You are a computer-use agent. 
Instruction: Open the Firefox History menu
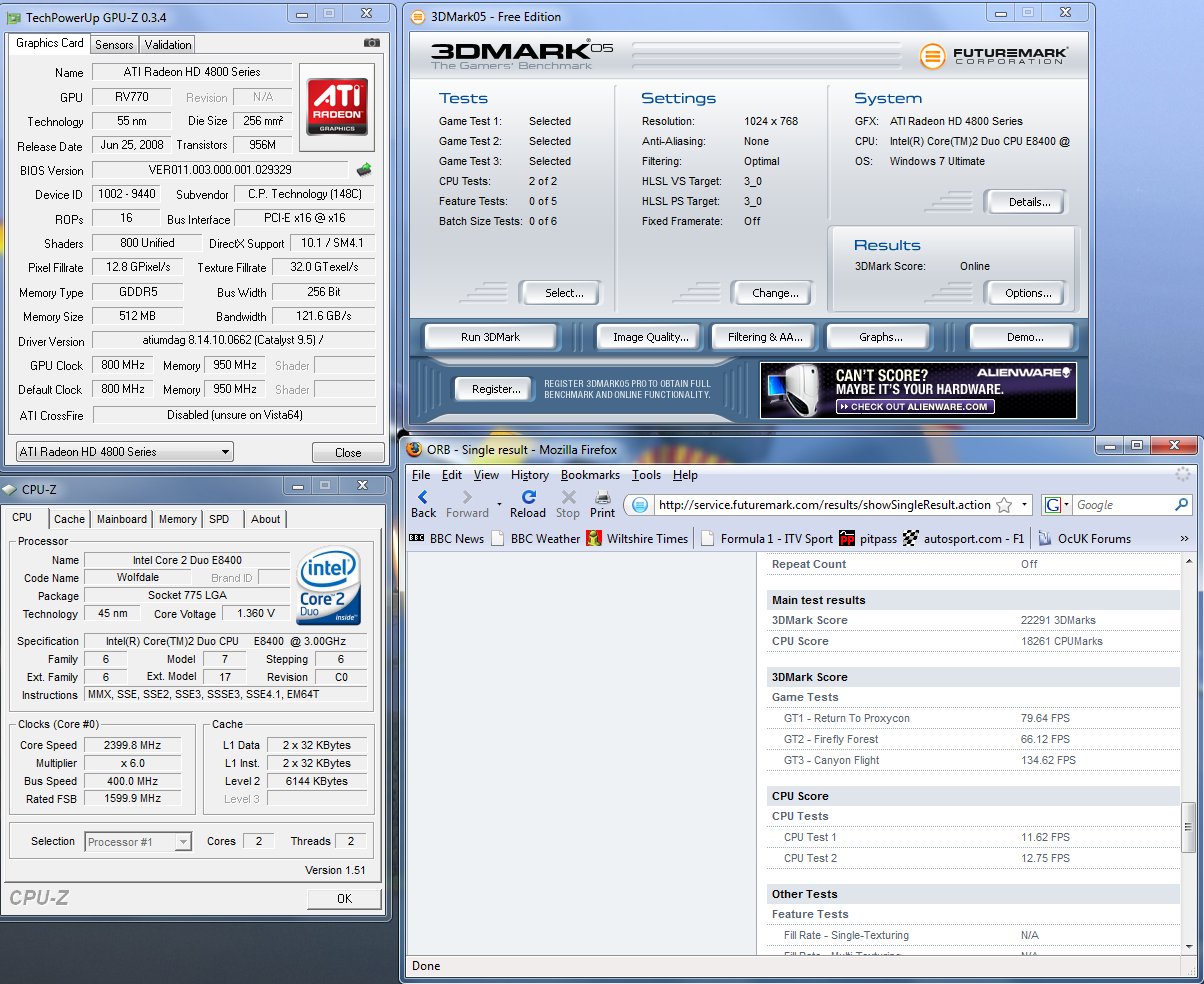[530, 475]
